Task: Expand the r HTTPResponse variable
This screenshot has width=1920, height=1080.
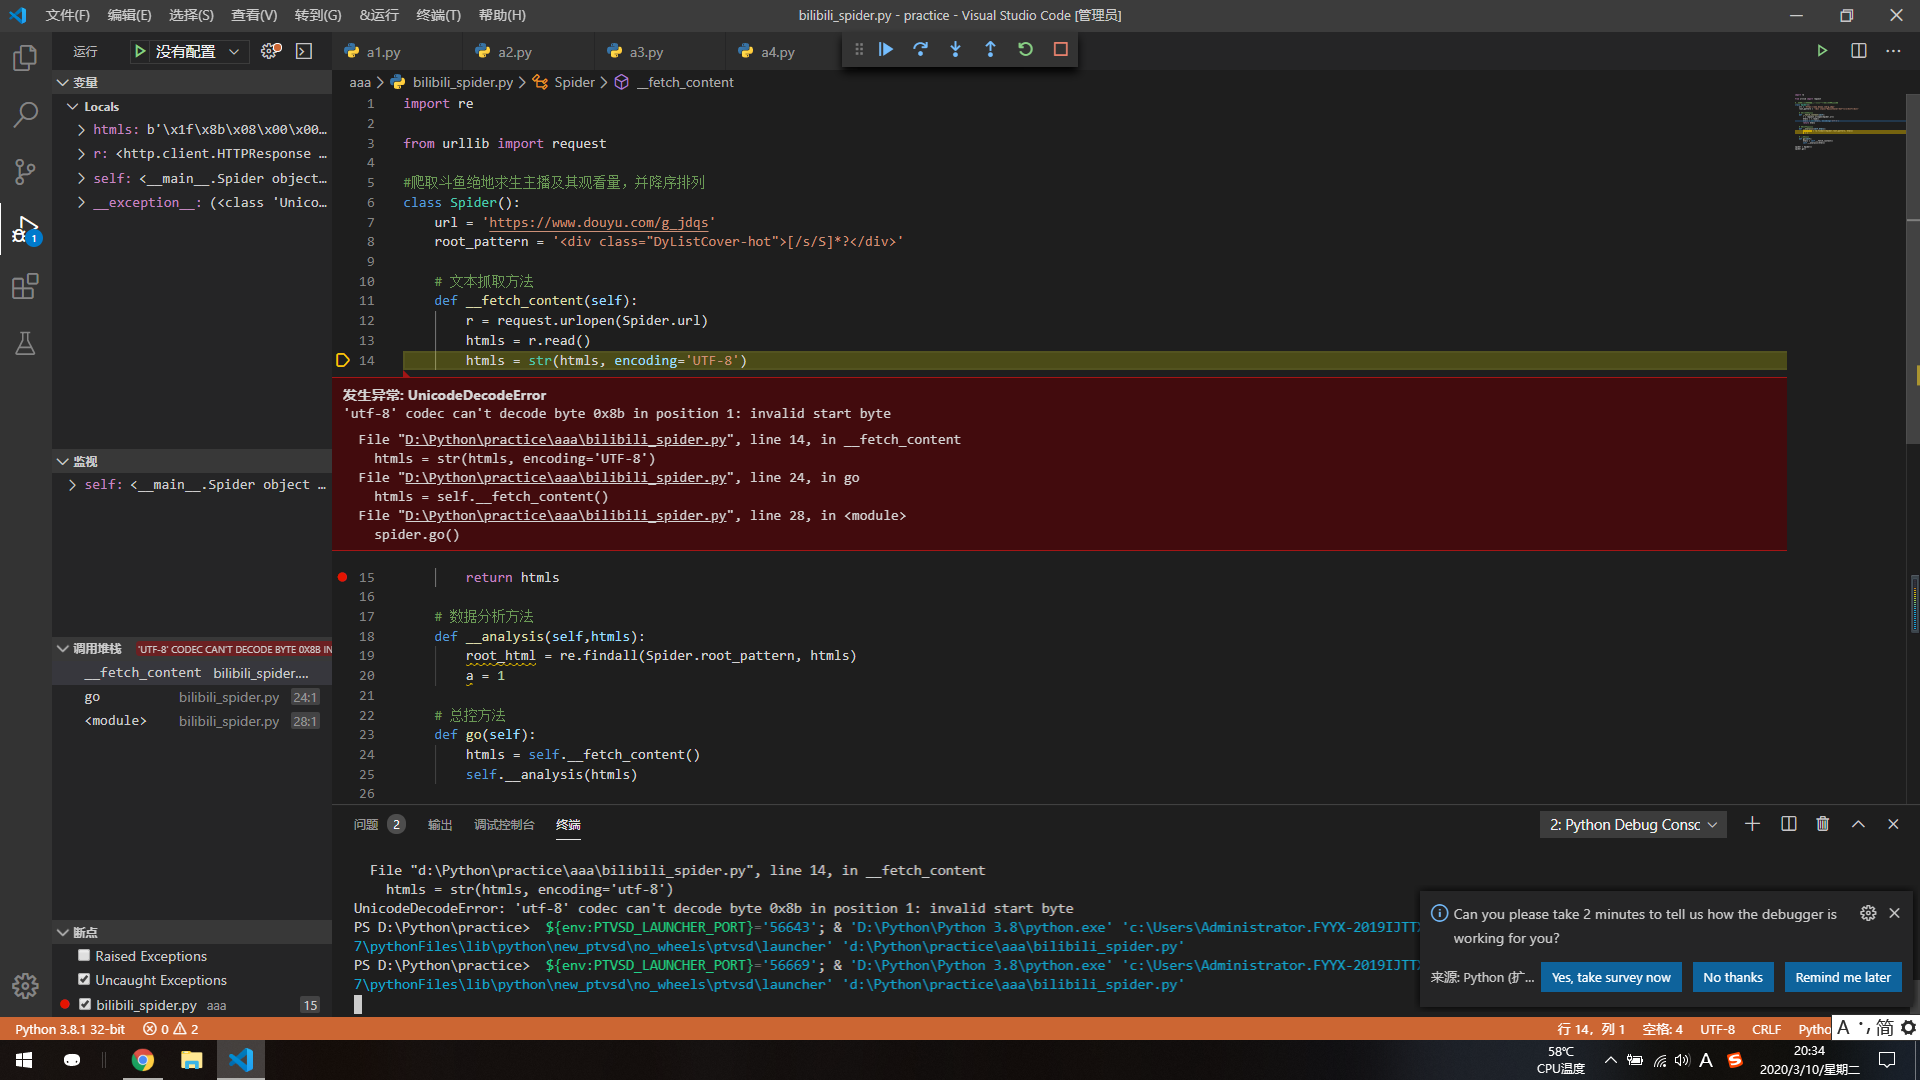Action: coord(81,154)
